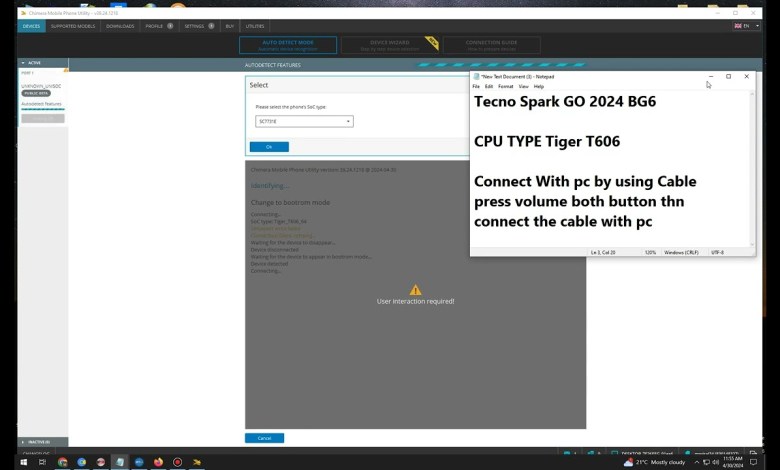This screenshot has height=470, width=780.
Task: Open the EN language dropdown
Action: [747, 26]
